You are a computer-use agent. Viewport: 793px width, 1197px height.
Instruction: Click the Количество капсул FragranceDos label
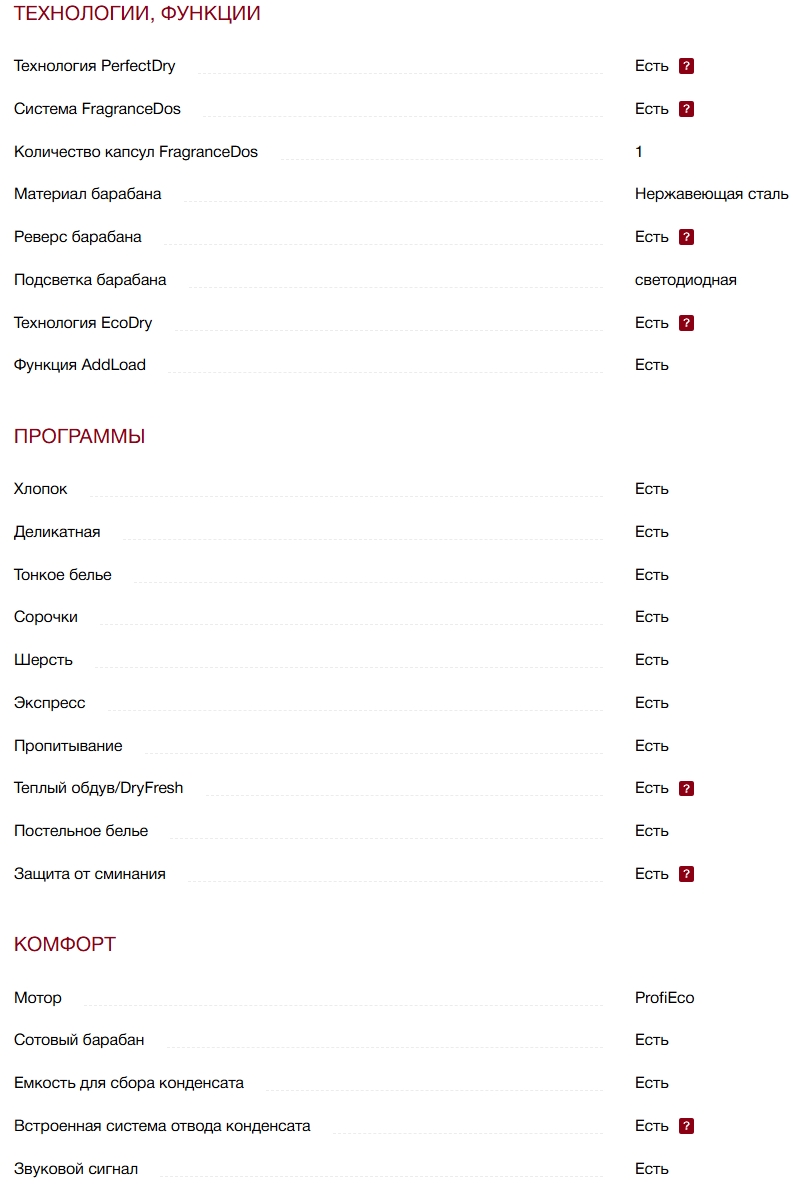click(x=136, y=152)
